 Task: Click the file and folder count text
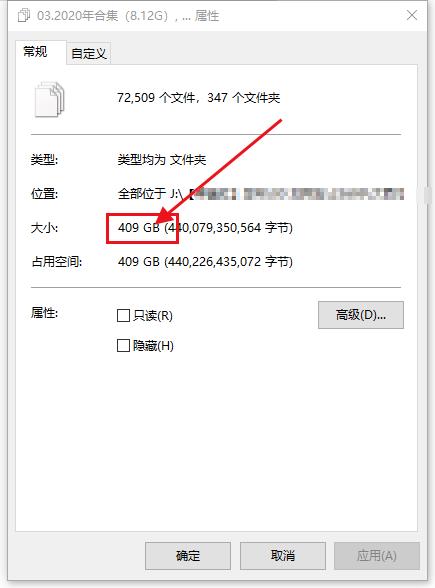pyautogui.click(x=199, y=98)
